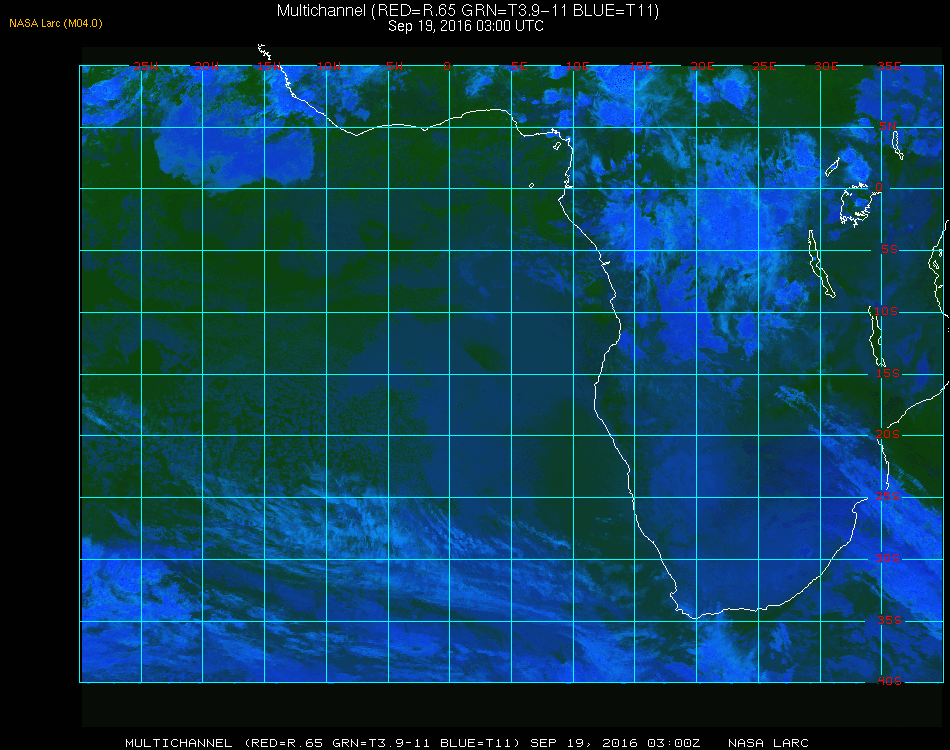Viewport: 950px width, 750px height.
Task: Select the 15W longitude label
Action: (x=268, y=66)
